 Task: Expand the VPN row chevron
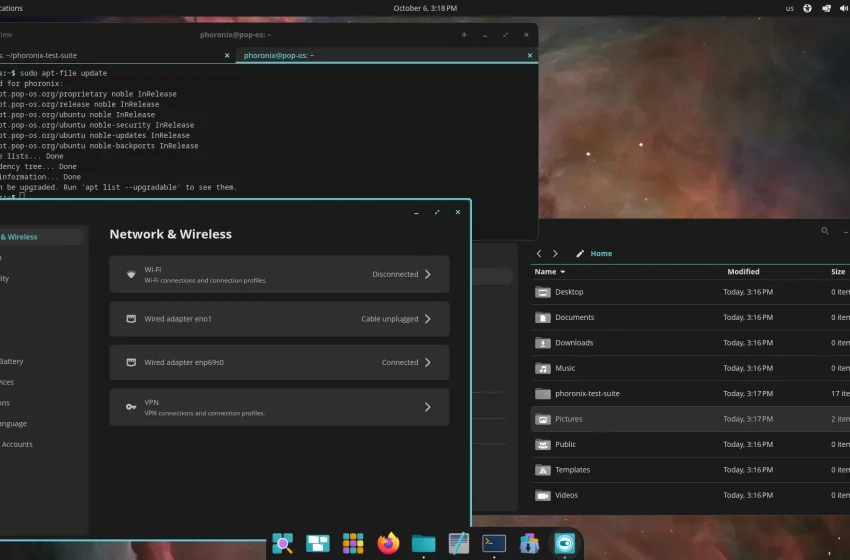click(428, 407)
